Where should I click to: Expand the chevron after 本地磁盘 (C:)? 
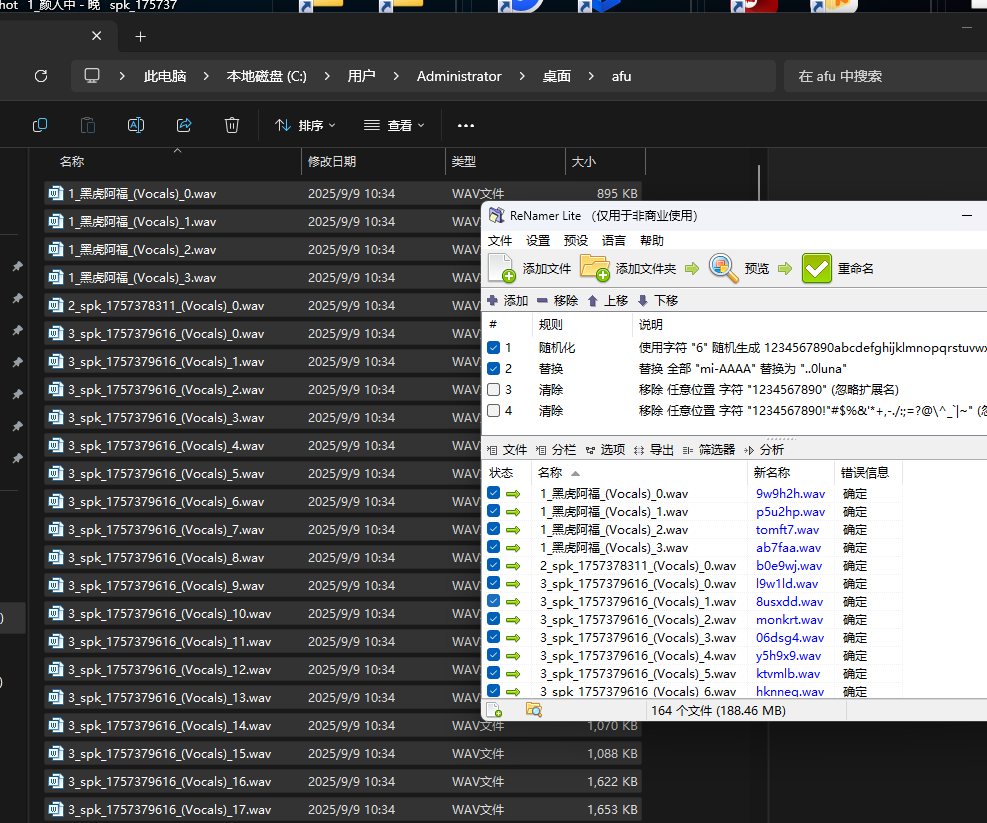(x=327, y=76)
